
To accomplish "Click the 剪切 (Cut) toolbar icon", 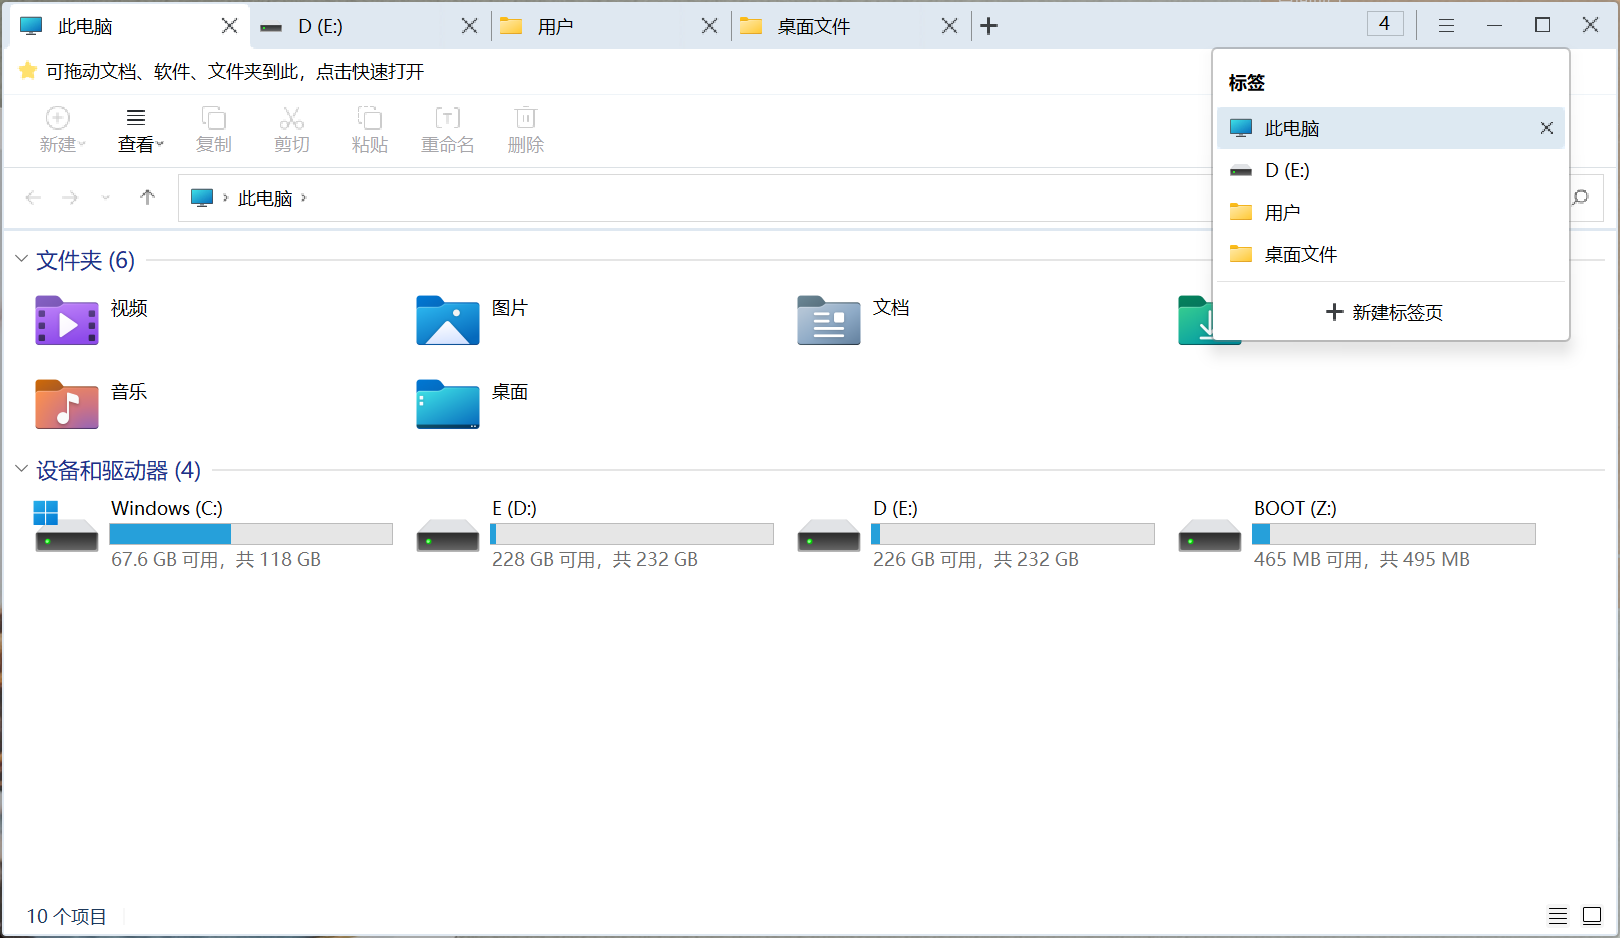I will pos(291,129).
